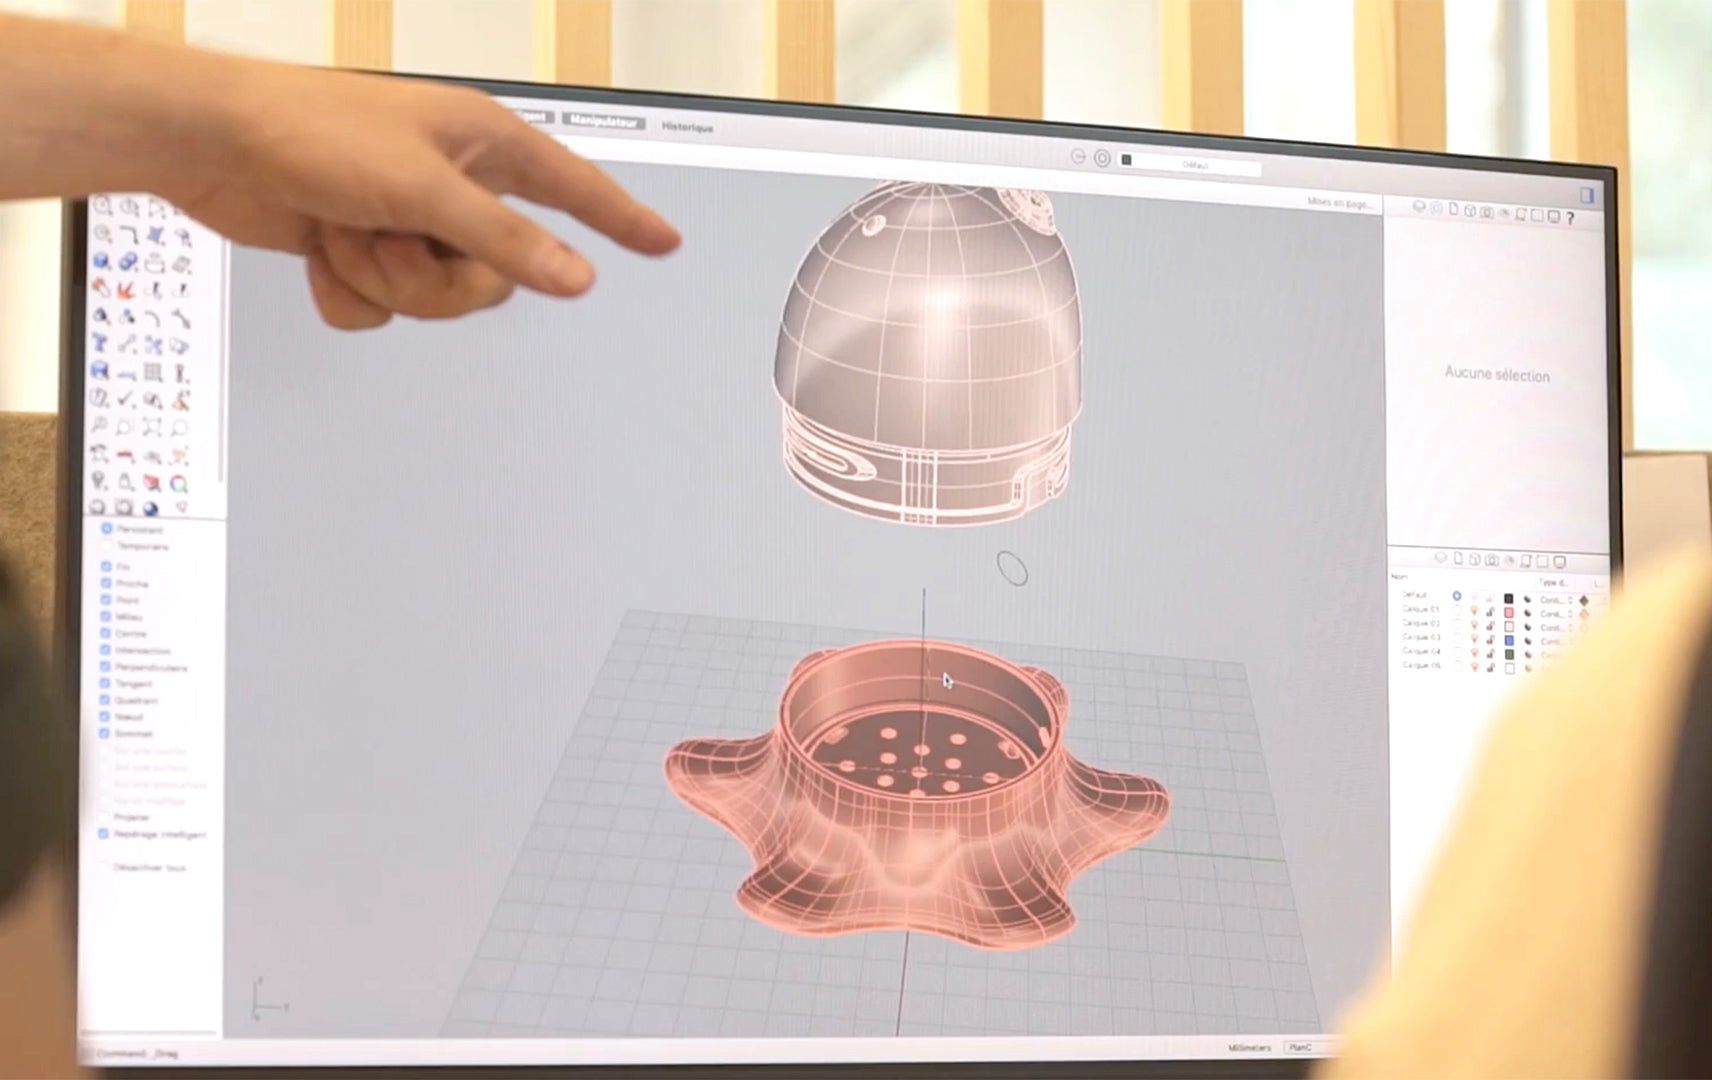Image resolution: width=1712 pixels, height=1080 pixels.
Task: Click the checkmark analysis tool icon
Action: point(126,400)
